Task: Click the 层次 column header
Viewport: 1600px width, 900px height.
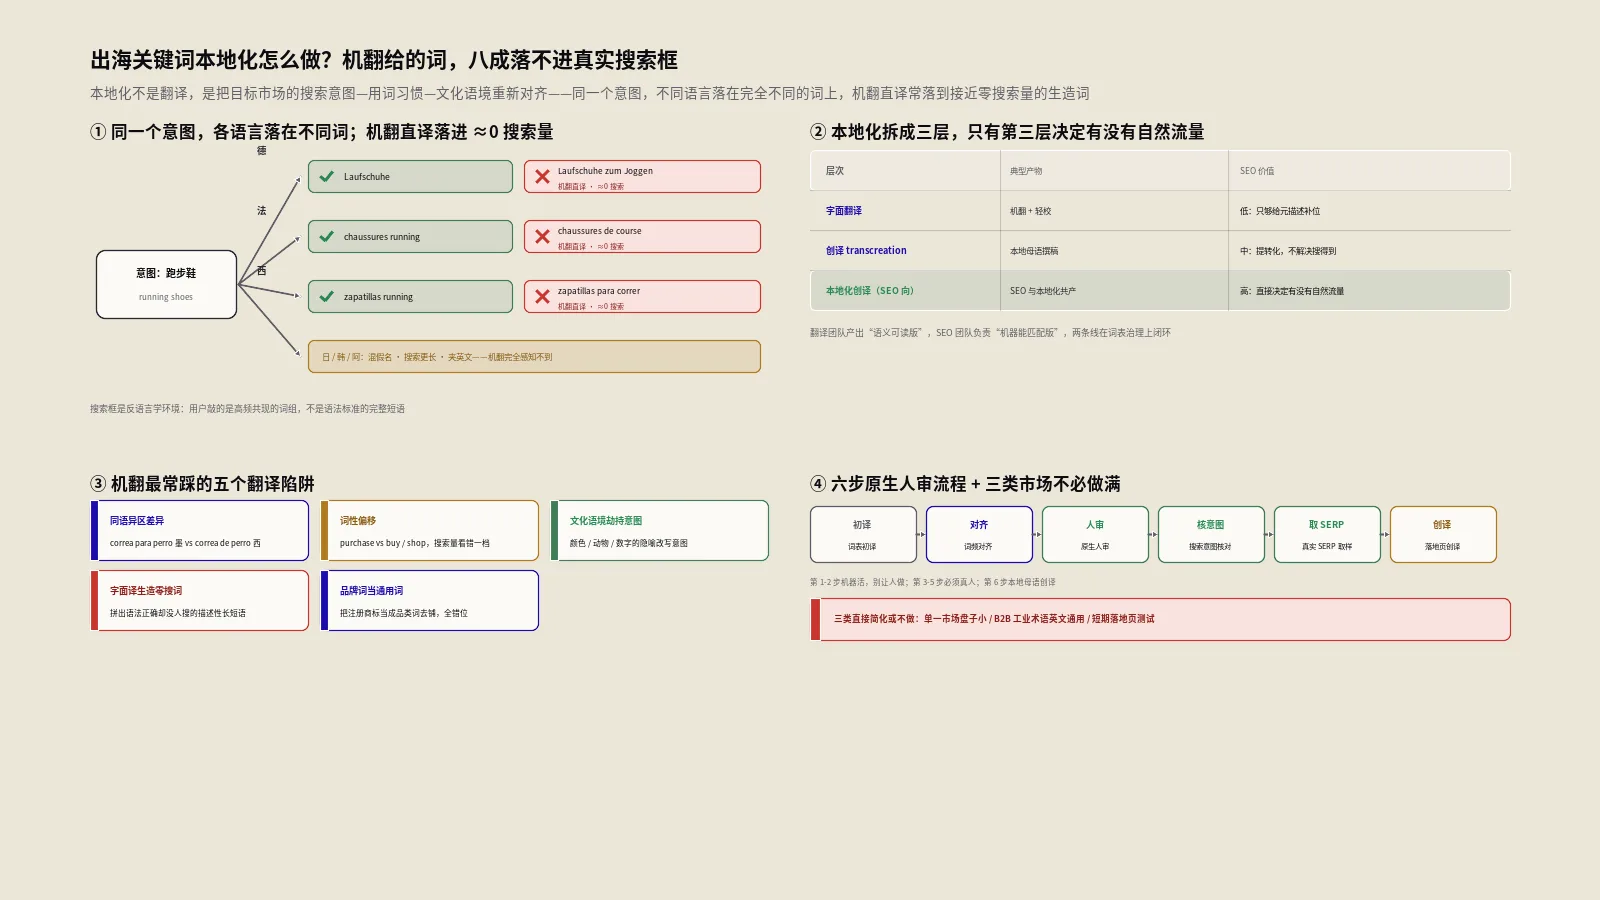Action: pos(835,171)
